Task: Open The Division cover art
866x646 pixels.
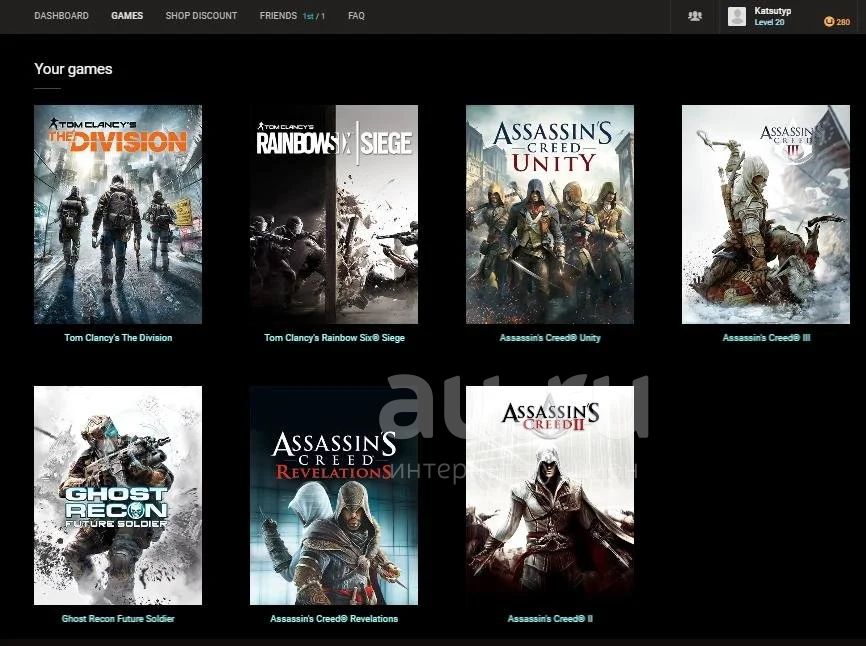Action: [x=118, y=214]
